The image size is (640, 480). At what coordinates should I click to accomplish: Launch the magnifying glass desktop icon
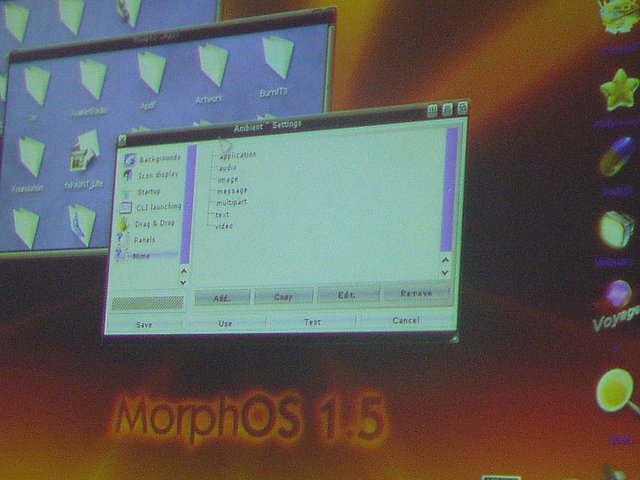(x=617, y=392)
